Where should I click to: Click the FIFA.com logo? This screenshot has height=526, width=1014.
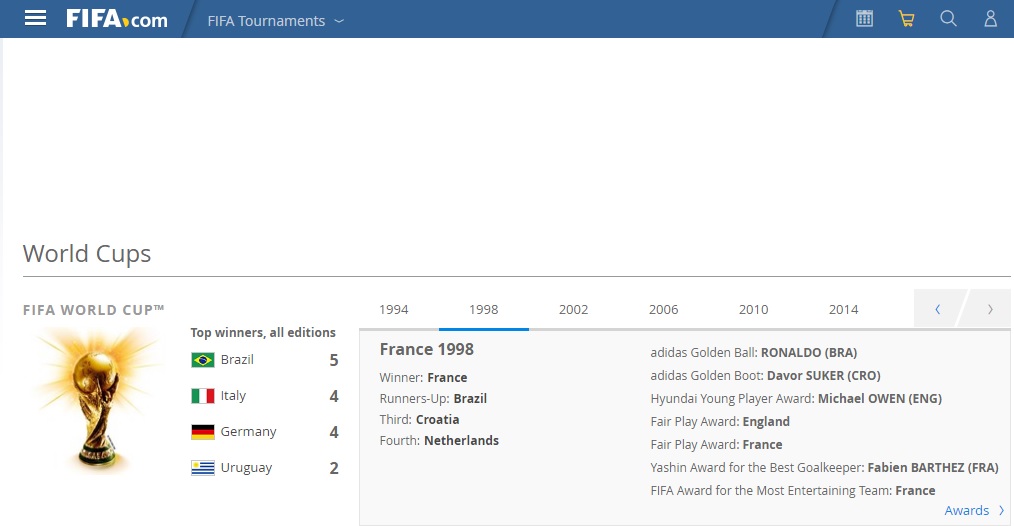tap(116, 19)
